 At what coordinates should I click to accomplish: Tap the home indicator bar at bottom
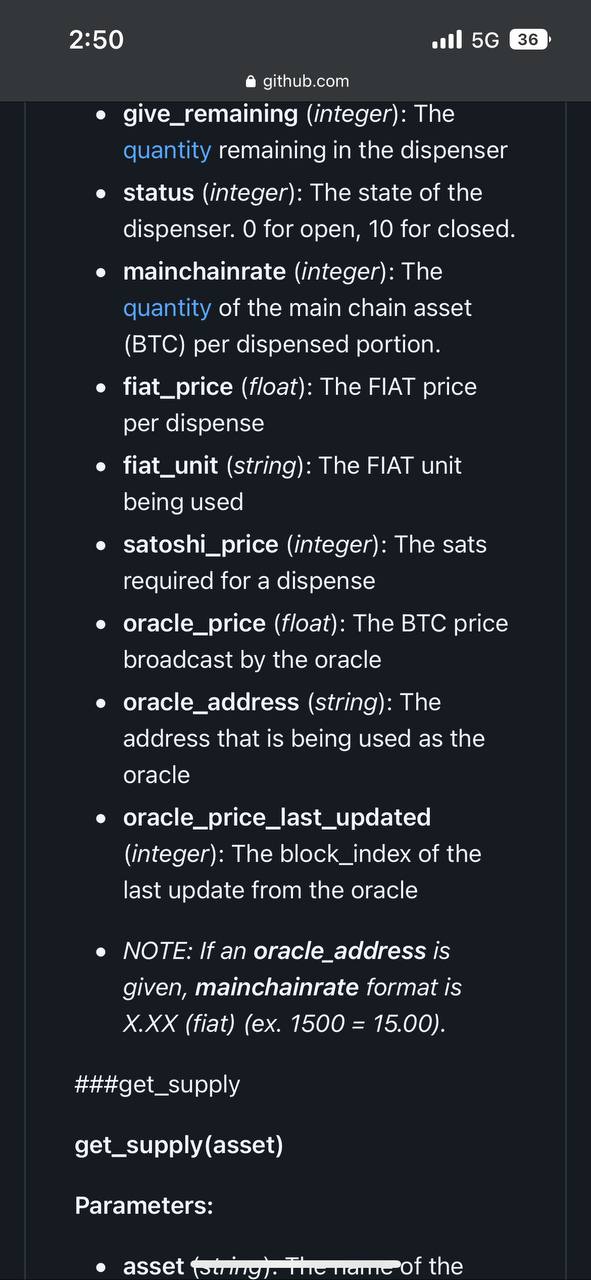coord(296,1265)
